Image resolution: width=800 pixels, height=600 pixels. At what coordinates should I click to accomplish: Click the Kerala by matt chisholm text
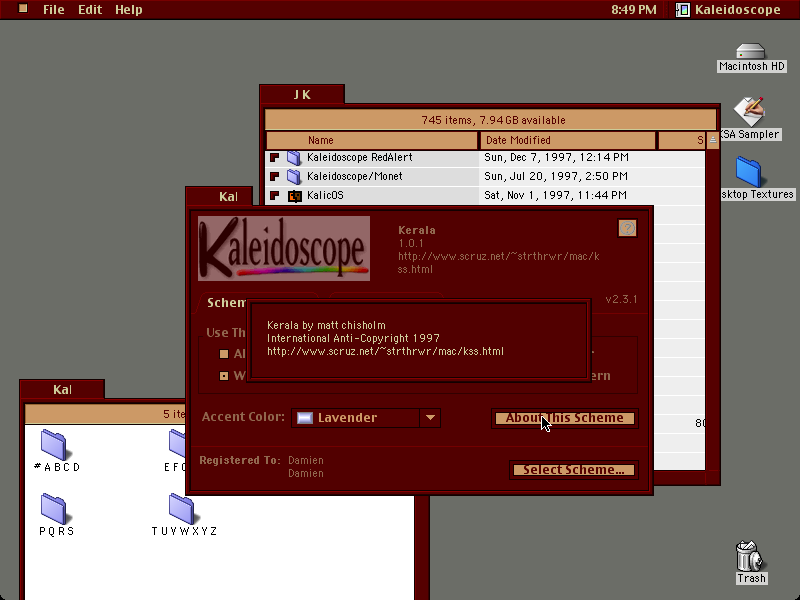326,326
